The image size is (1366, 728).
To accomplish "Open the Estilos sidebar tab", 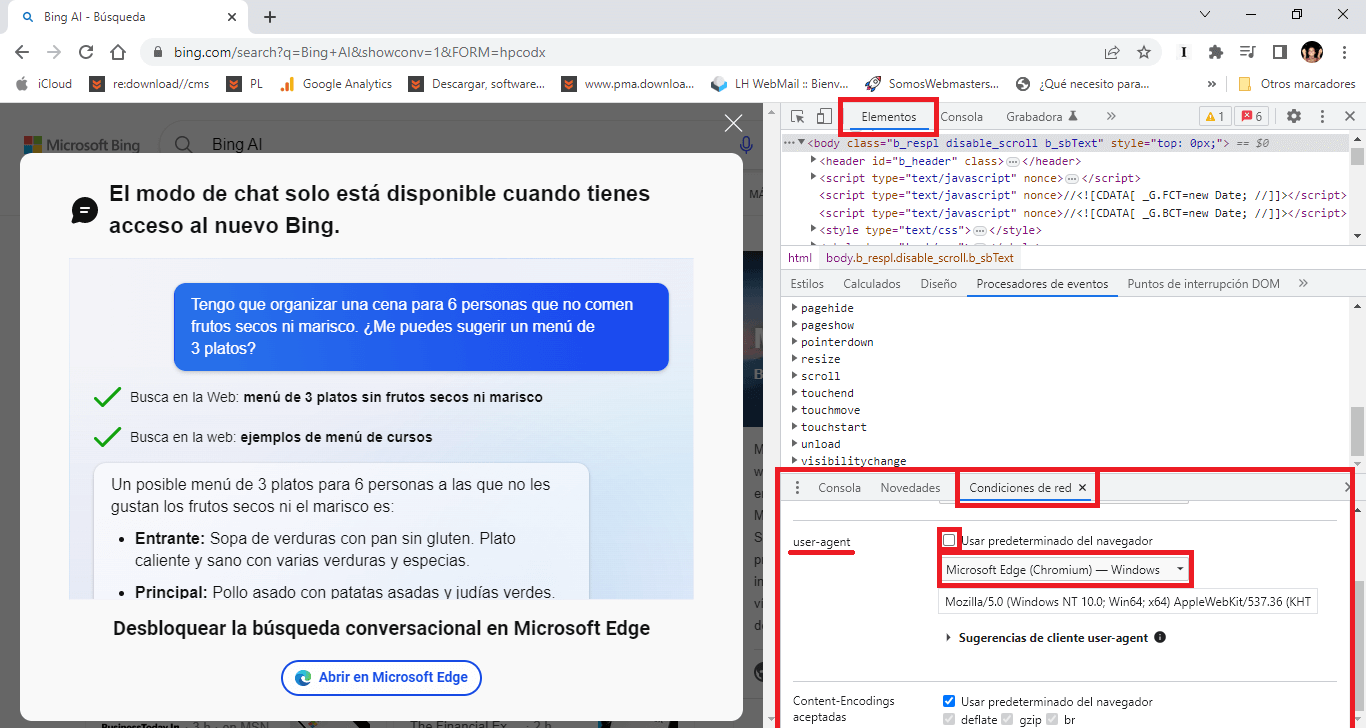I will coord(807,284).
